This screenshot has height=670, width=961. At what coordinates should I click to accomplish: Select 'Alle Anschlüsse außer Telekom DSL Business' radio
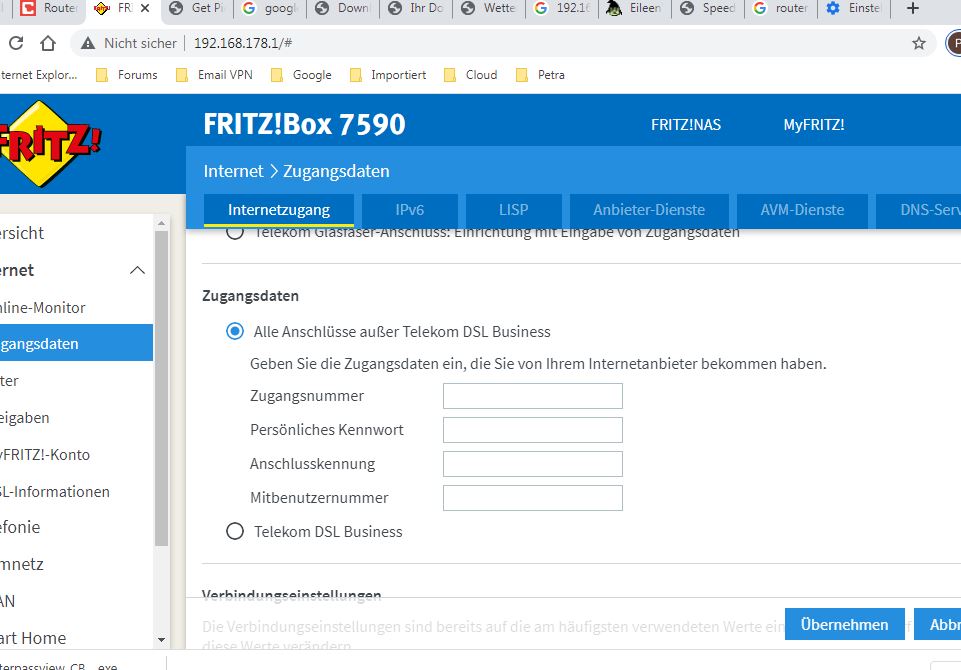click(235, 332)
